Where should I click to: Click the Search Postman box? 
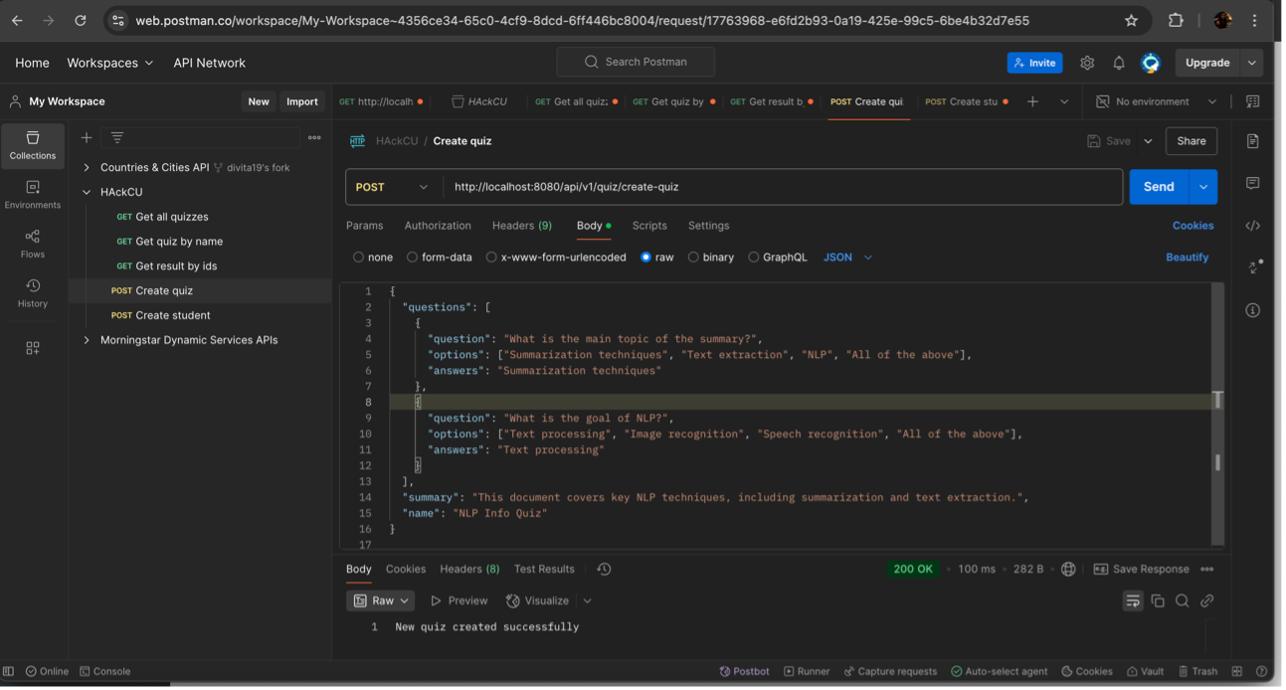point(636,62)
